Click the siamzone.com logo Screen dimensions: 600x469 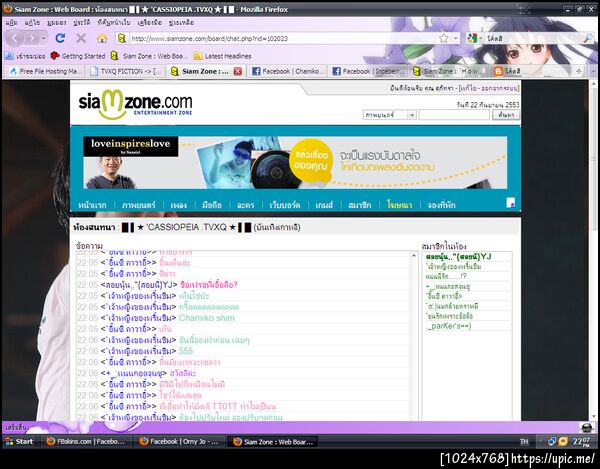135,104
